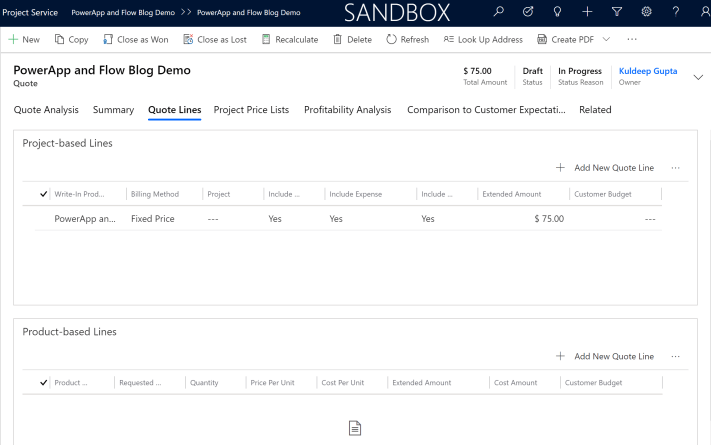The height and width of the screenshot is (445, 711).
Task: Click the search magnifier icon in header
Action: click(500, 12)
